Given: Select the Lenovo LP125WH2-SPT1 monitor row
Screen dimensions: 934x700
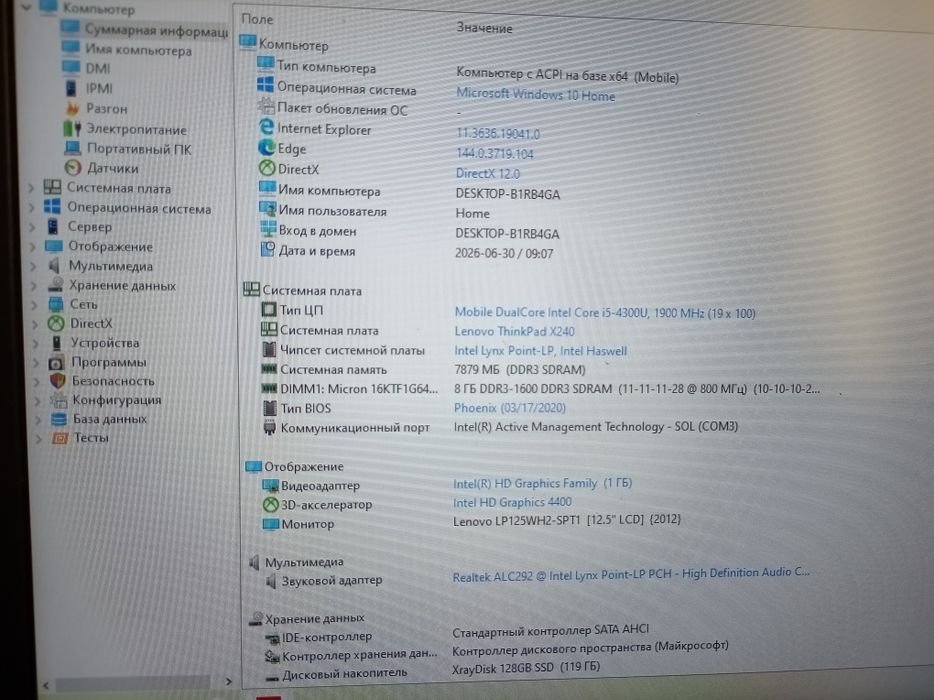Looking at the screenshot, I should tap(471, 523).
